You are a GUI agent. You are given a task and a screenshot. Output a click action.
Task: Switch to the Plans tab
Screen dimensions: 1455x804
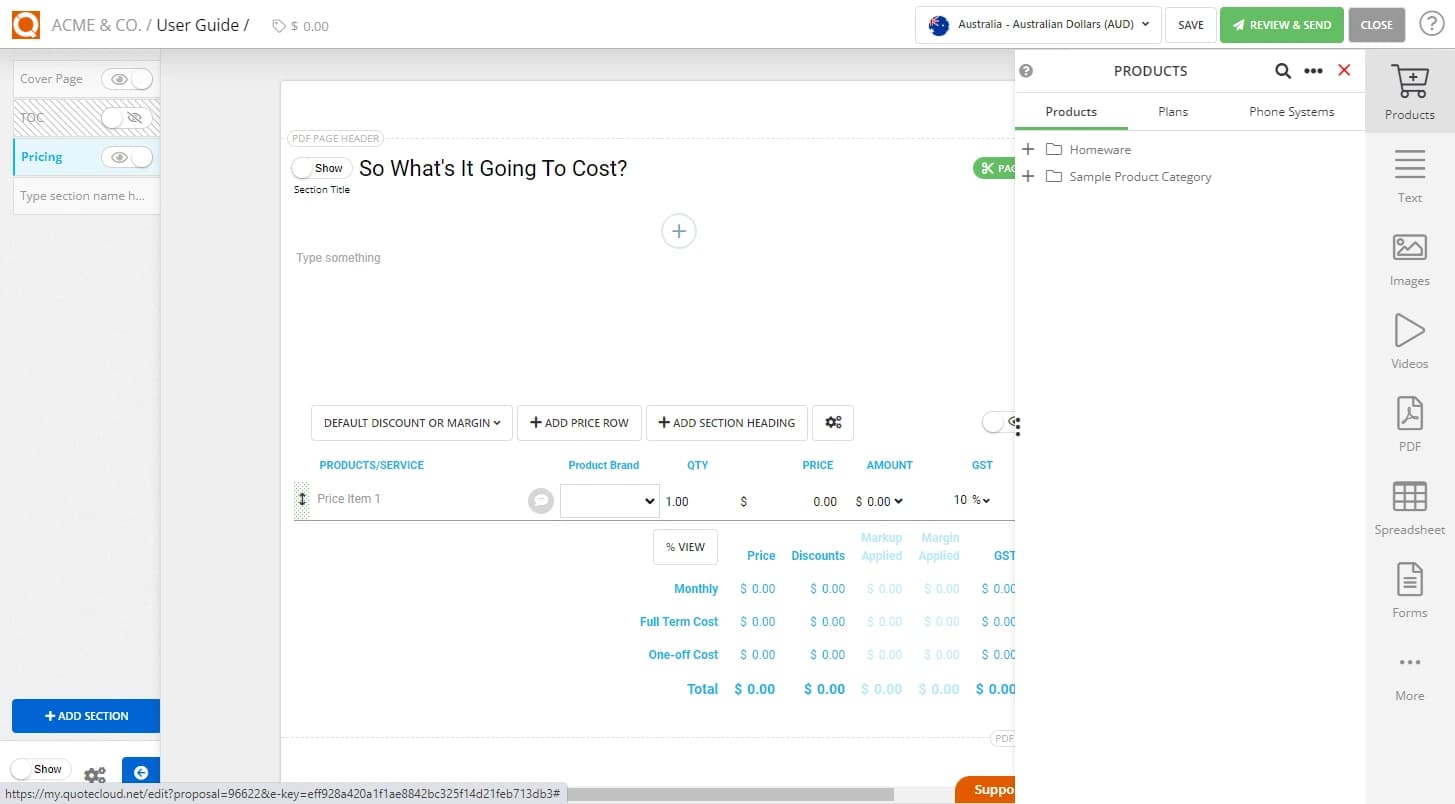click(1172, 111)
